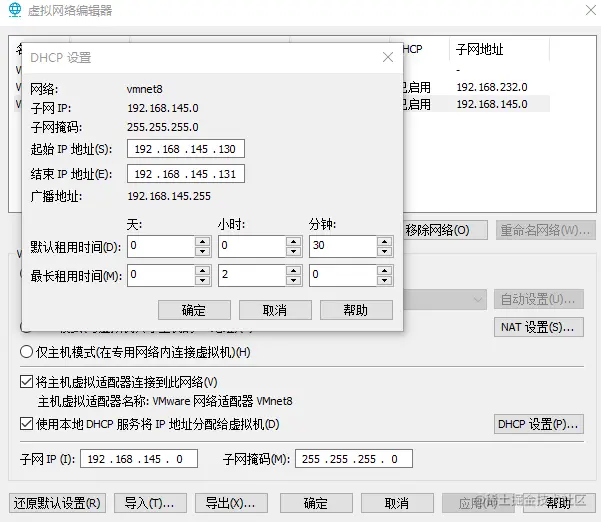The height and width of the screenshot is (522, 601).
Task: Click the maximum lease minutes field
Action: tap(343, 275)
